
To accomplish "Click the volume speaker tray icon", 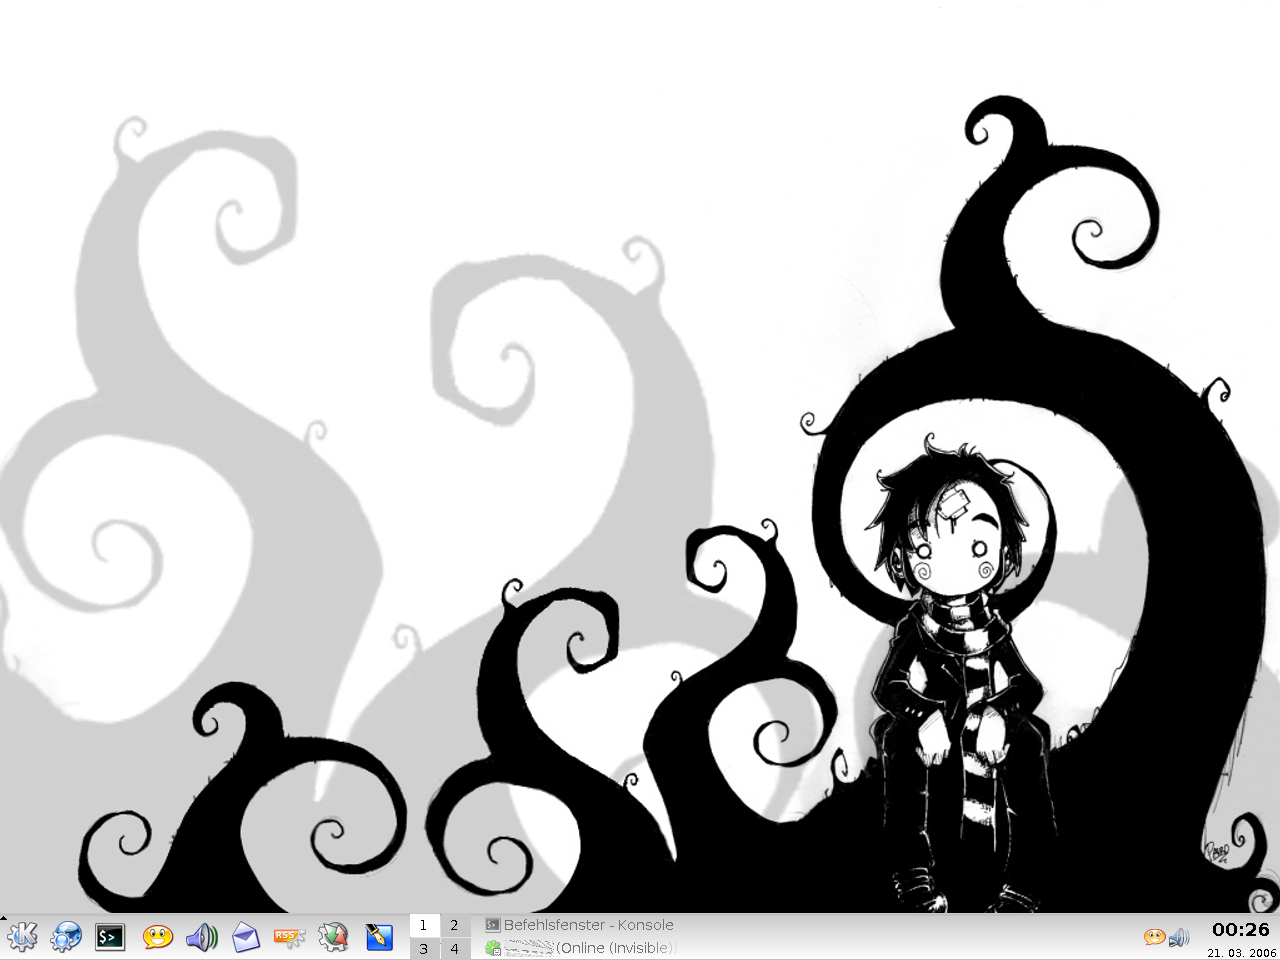I will [1179, 937].
